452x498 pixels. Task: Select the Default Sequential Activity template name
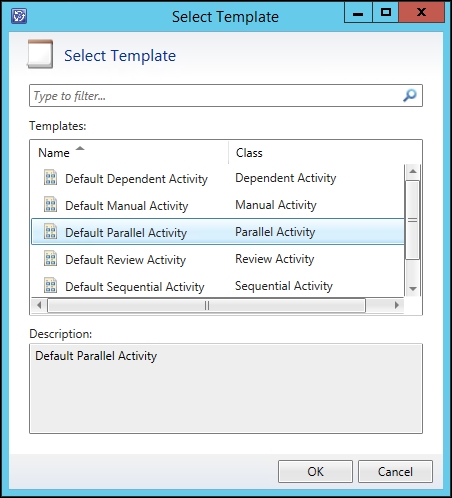[135, 287]
